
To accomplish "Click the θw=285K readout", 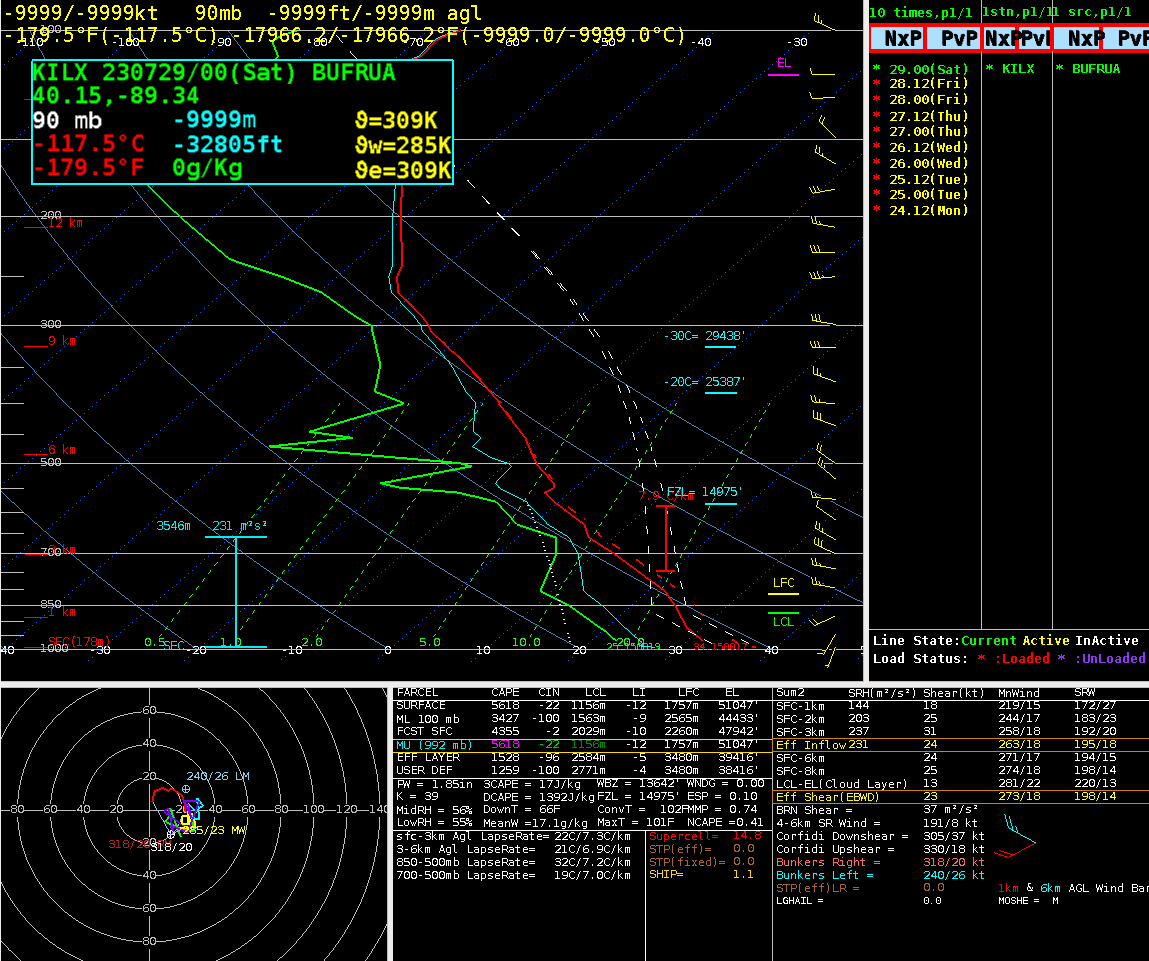I will coord(402,145).
